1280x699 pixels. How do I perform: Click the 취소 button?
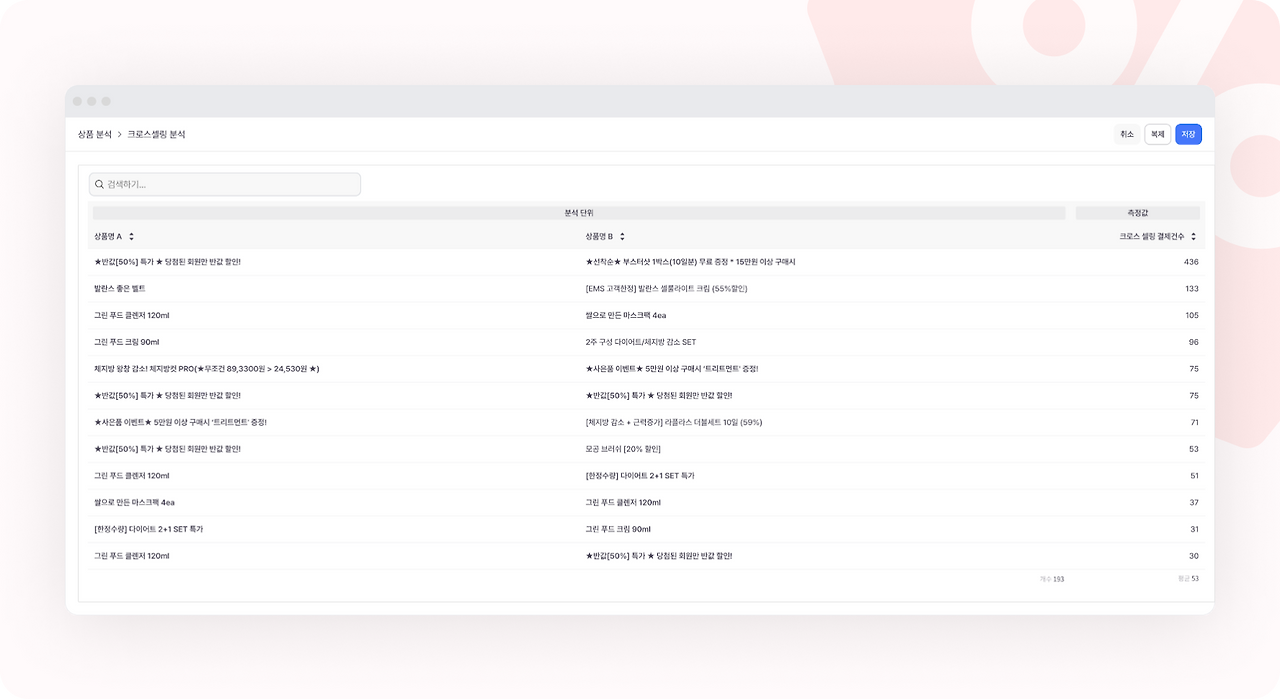coord(1127,134)
